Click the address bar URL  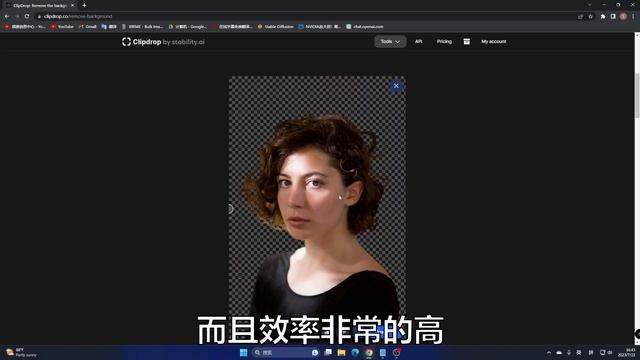78,16
